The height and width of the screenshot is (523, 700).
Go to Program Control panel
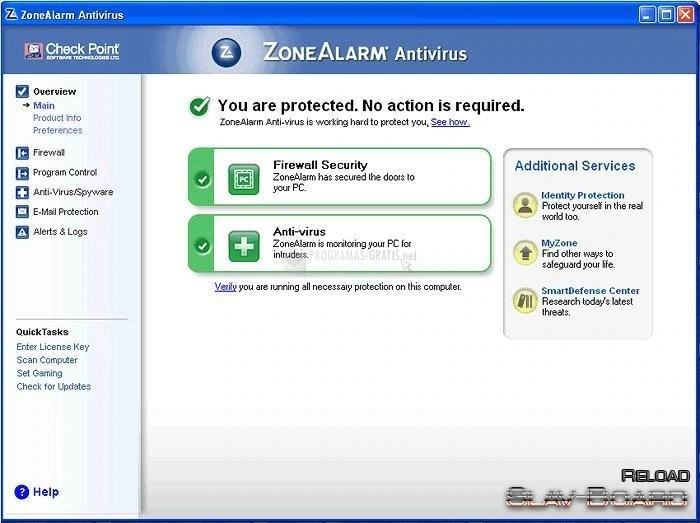[x=65, y=172]
